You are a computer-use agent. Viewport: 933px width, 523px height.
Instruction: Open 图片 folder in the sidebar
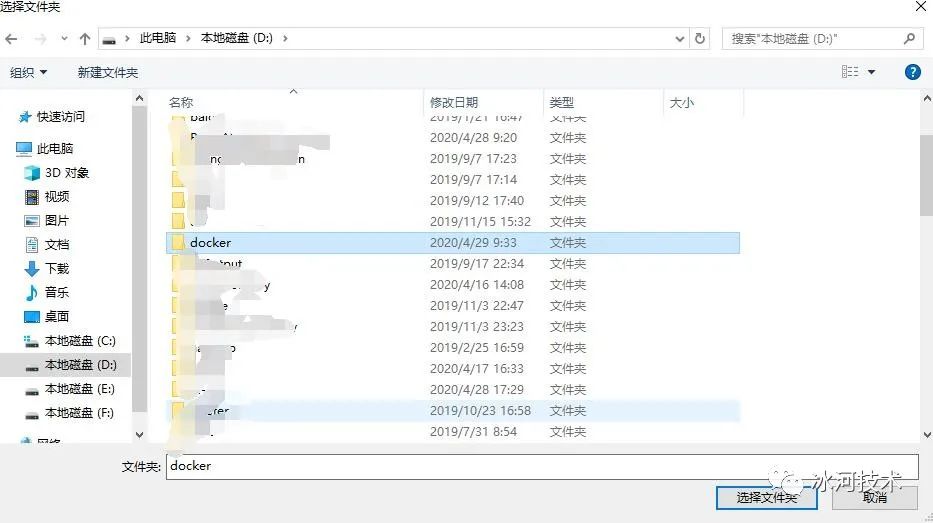click(57, 220)
